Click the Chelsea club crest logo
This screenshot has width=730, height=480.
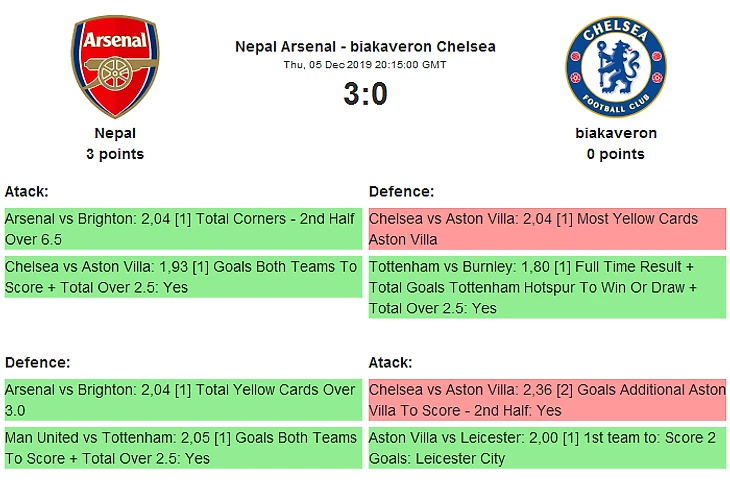pyautogui.click(x=615, y=67)
